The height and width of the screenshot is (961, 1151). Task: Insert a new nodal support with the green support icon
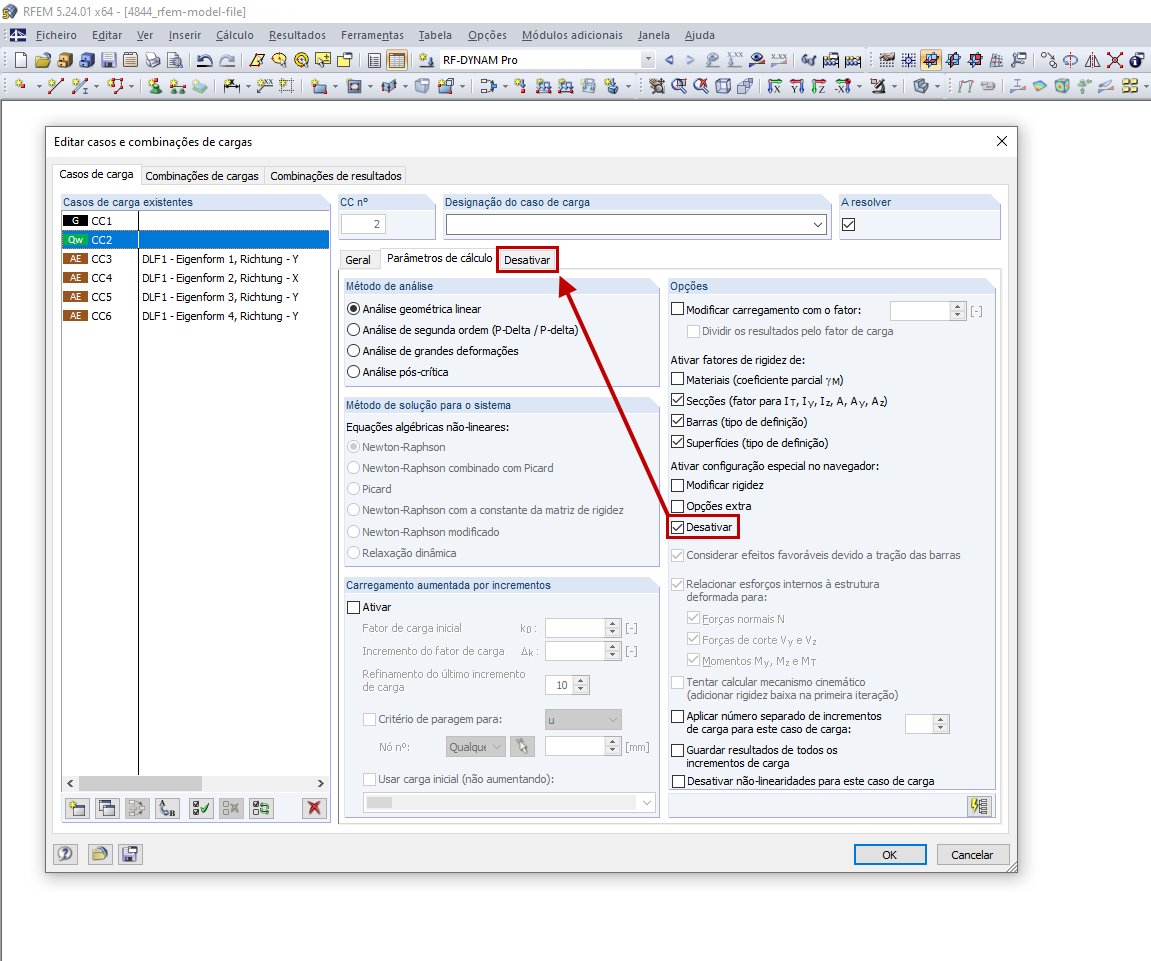point(154,87)
